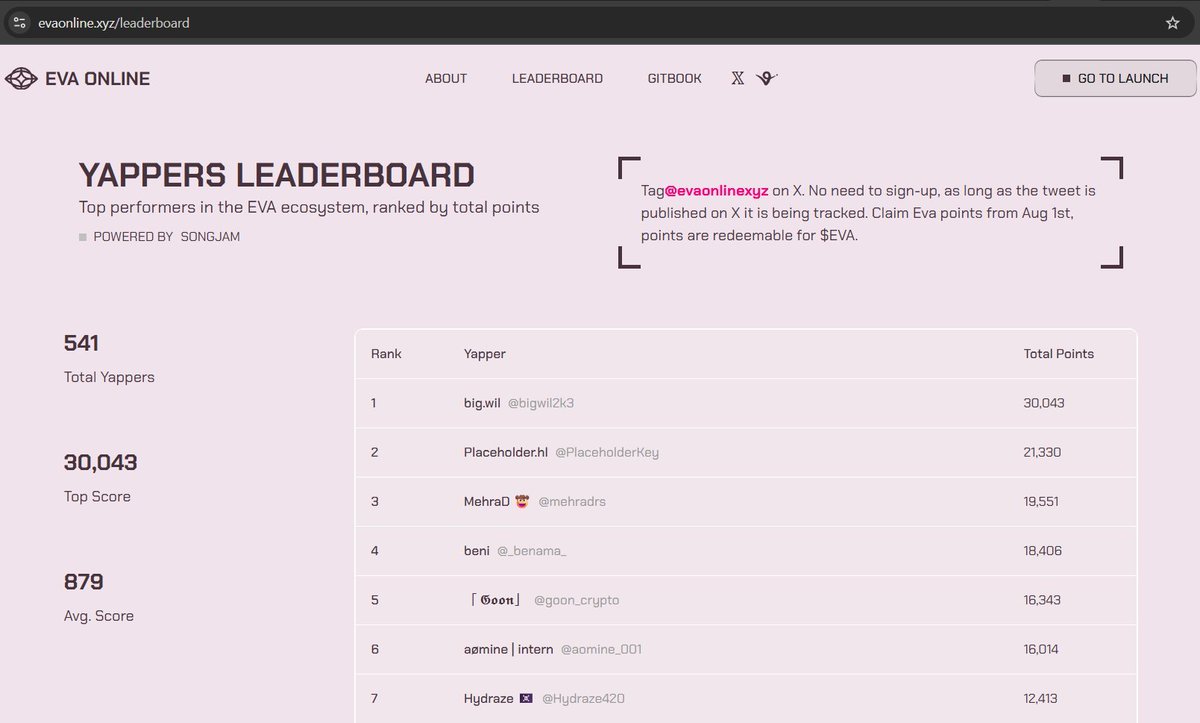Click the 16,343 points value
The image size is (1200, 723).
1043,600
